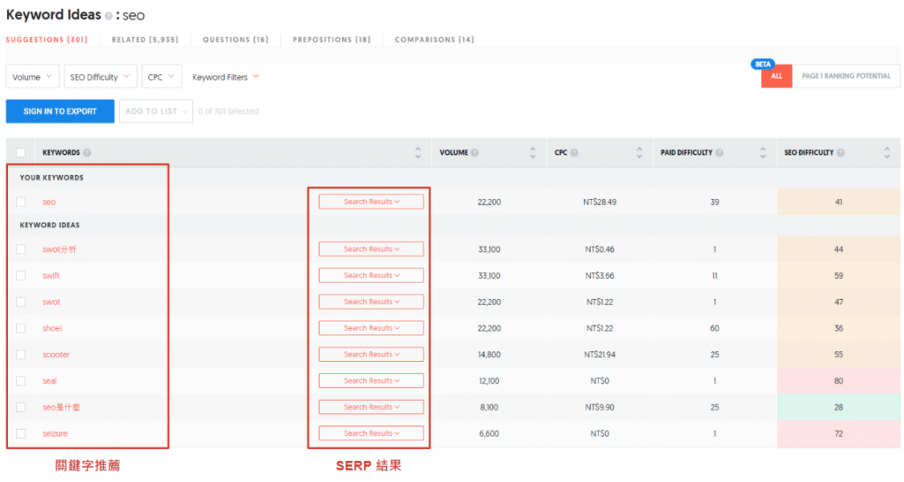
Task: Click the help icon next to CPC header
Action: pyautogui.click(x=574, y=153)
